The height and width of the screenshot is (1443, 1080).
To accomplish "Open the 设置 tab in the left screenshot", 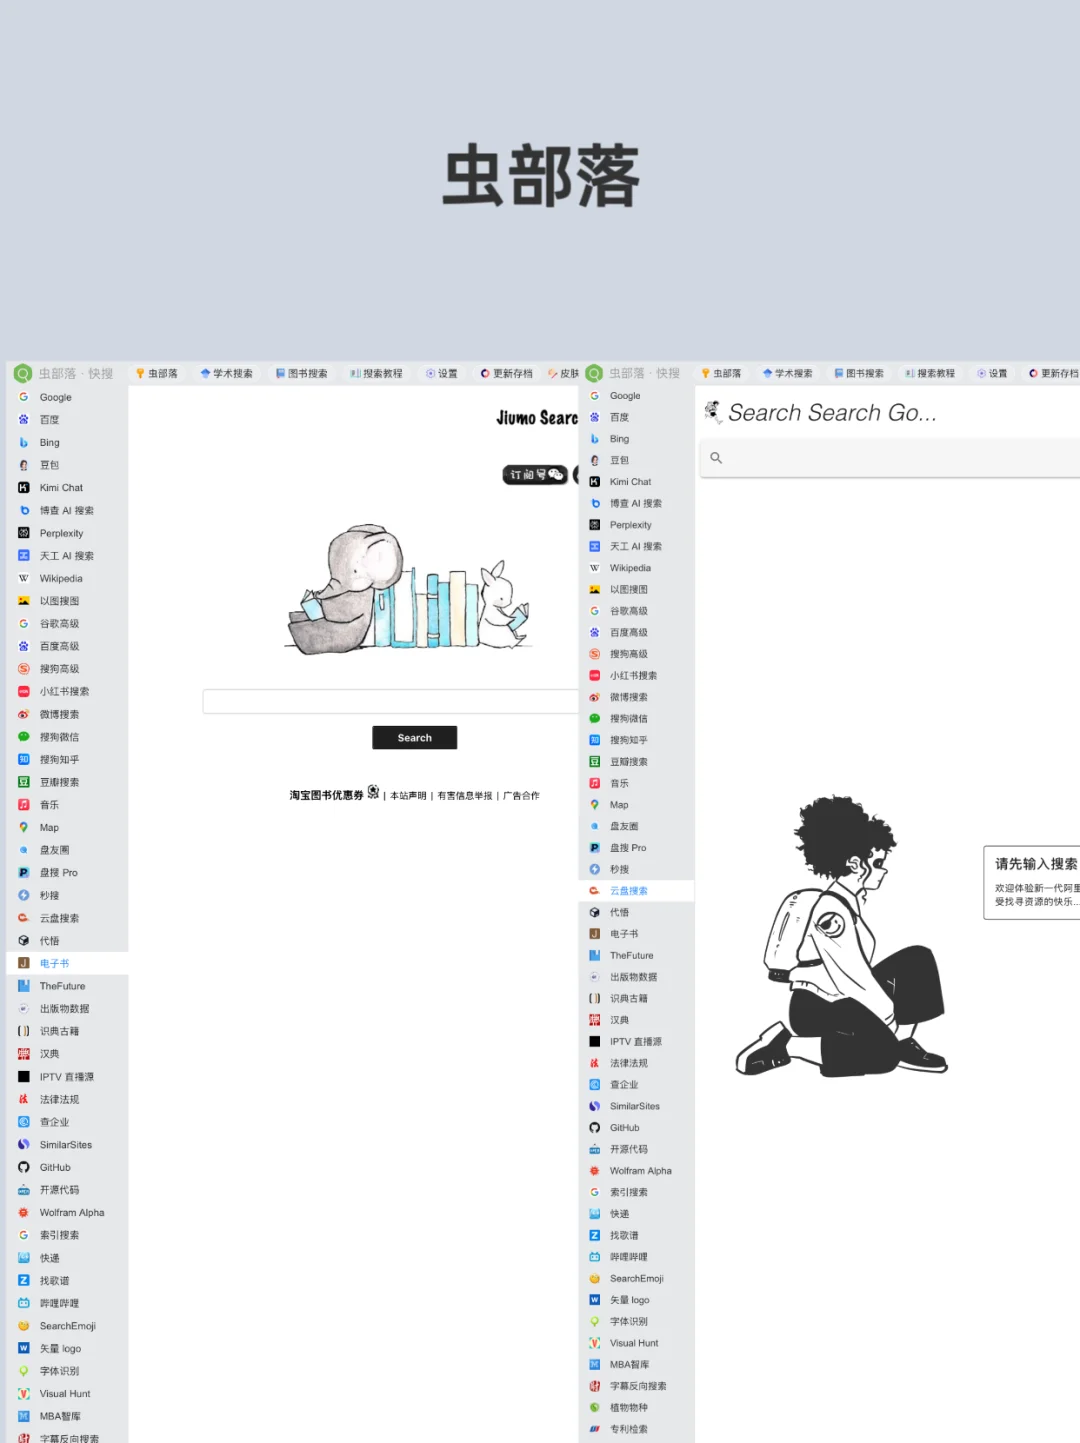I will point(441,373).
